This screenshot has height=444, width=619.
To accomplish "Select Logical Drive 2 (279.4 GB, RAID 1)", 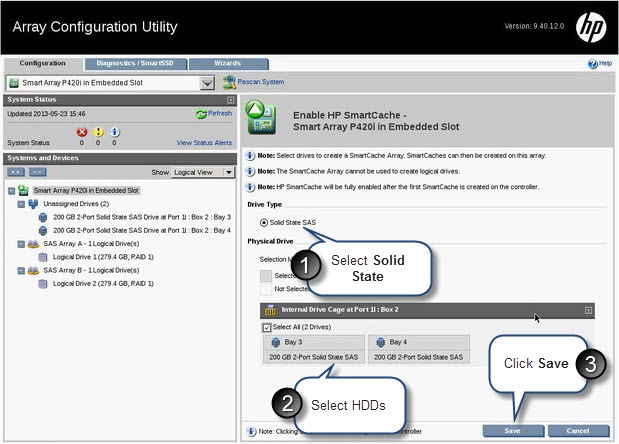I will (x=103, y=284).
